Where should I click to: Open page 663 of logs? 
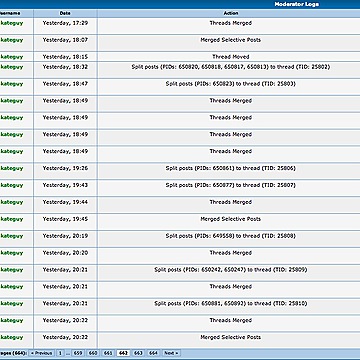click(x=138, y=353)
